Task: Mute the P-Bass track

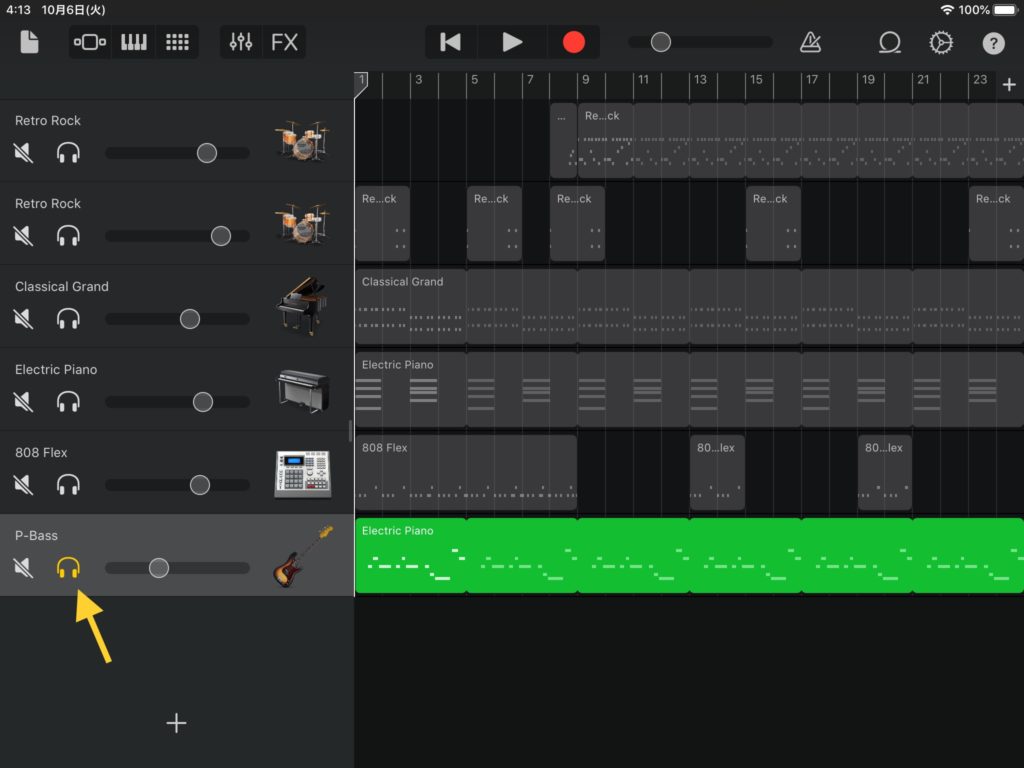Action: [x=24, y=568]
